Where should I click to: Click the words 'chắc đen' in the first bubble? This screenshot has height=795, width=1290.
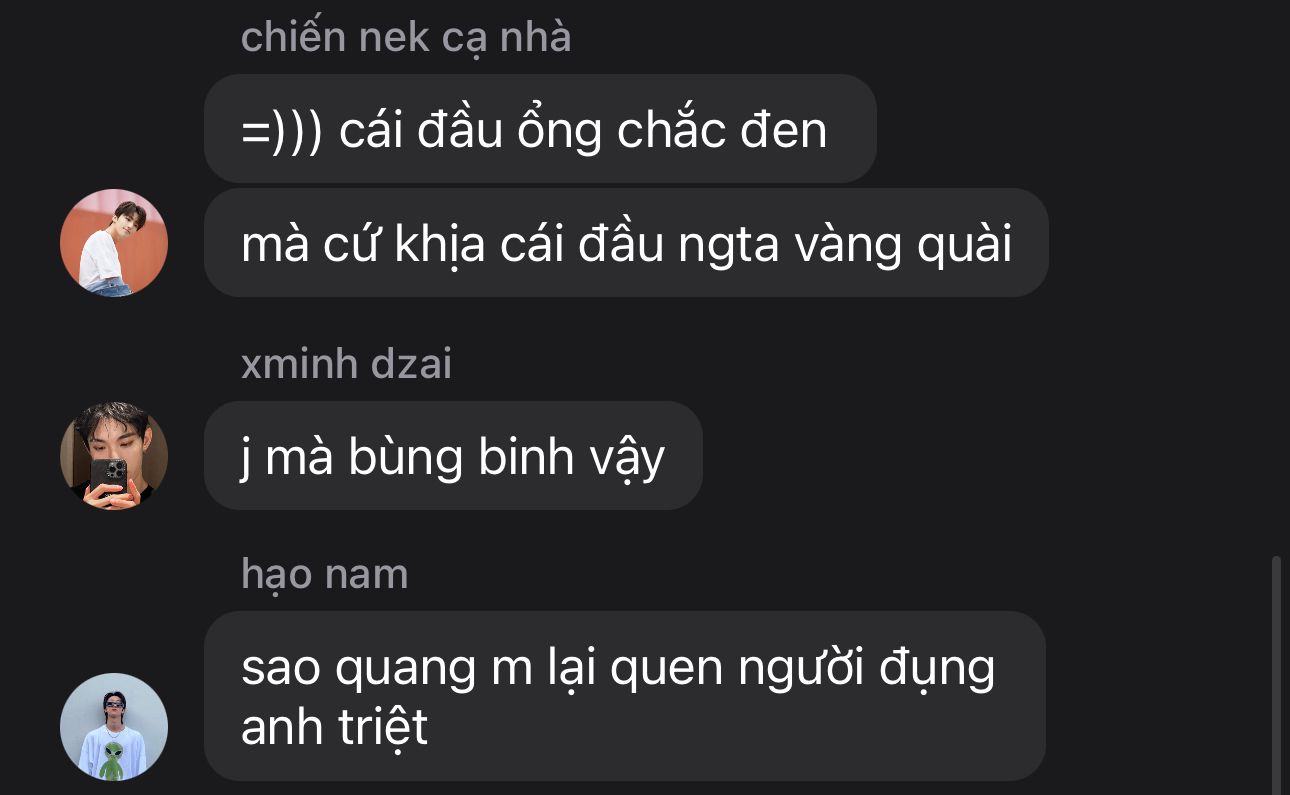(x=722, y=130)
